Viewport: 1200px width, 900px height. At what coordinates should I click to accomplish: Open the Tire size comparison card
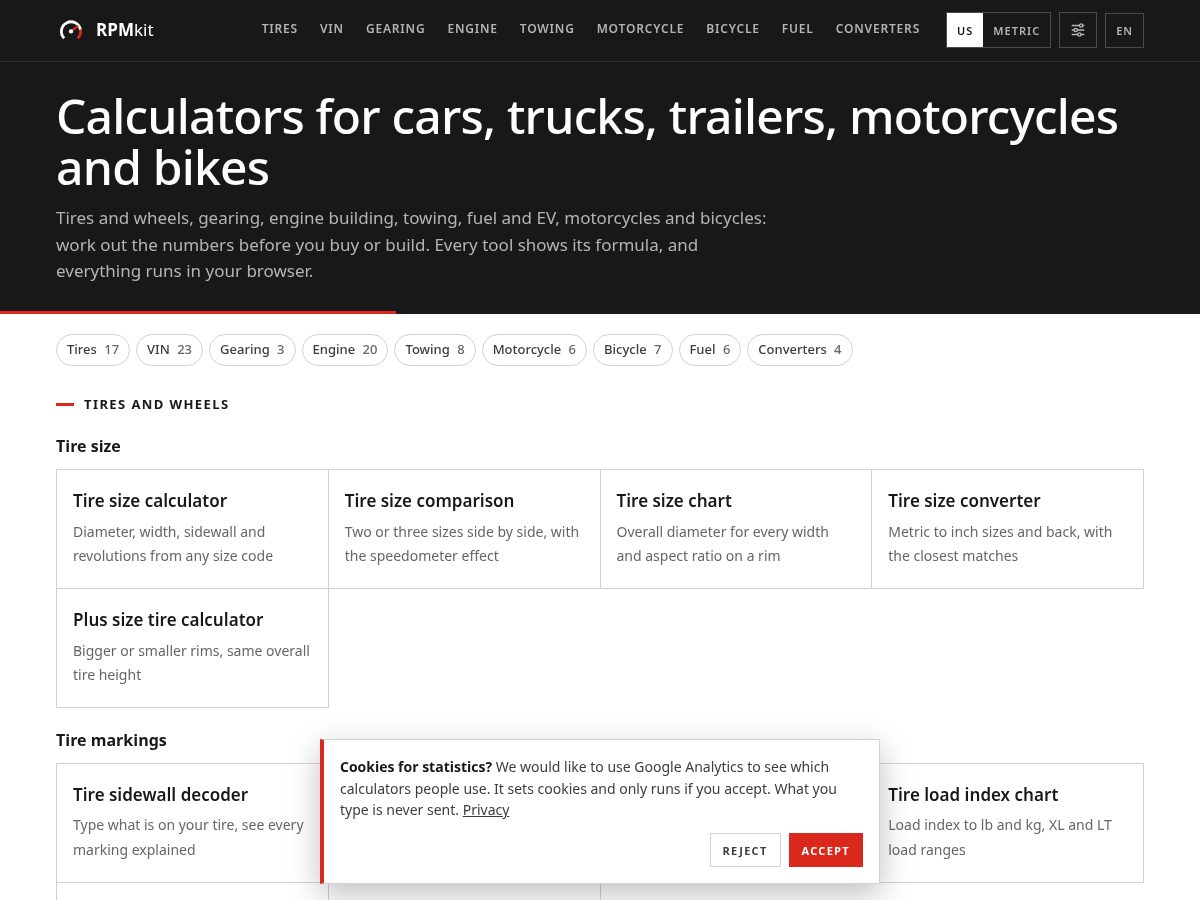click(x=464, y=529)
